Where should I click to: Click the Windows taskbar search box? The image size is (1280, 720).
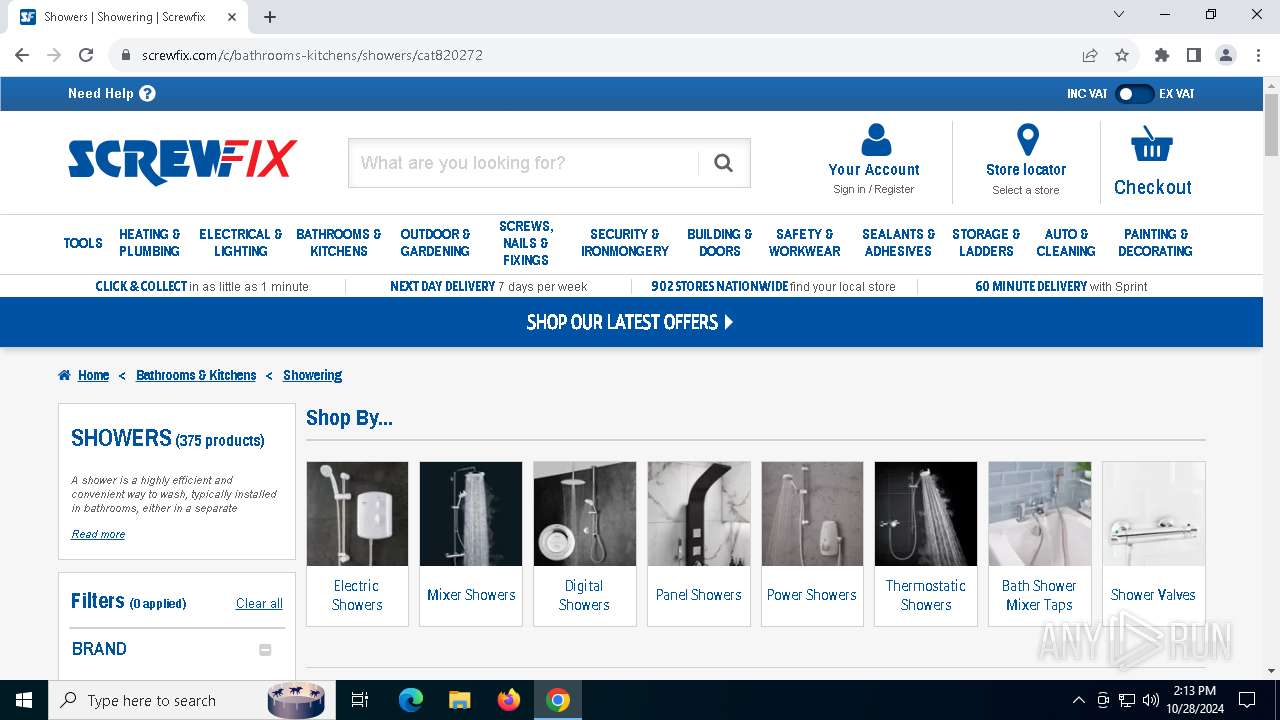(190, 700)
